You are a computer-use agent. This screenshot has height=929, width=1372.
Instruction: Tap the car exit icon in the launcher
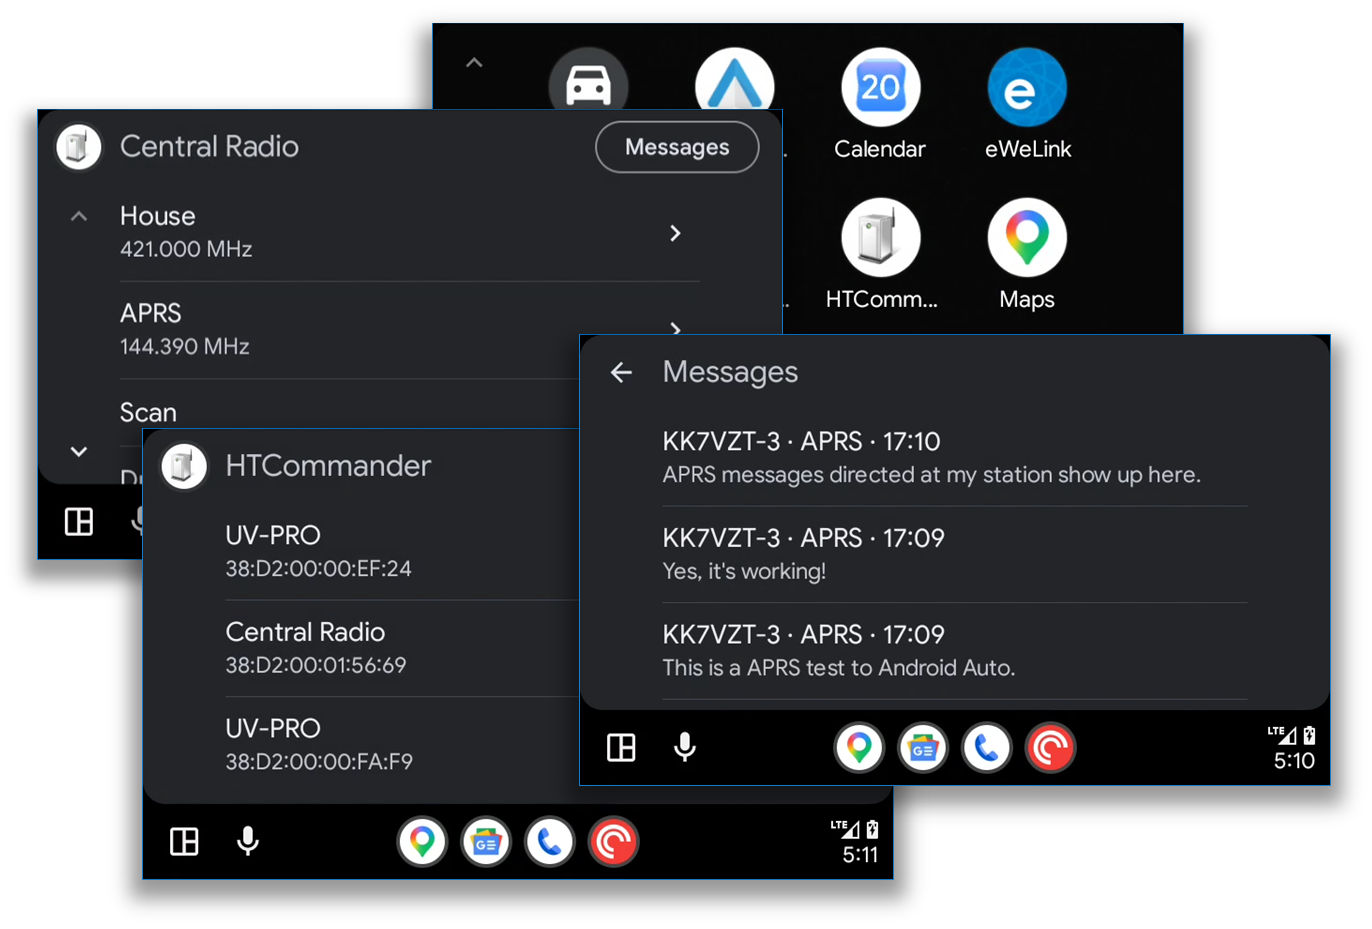tap(588, 80)
